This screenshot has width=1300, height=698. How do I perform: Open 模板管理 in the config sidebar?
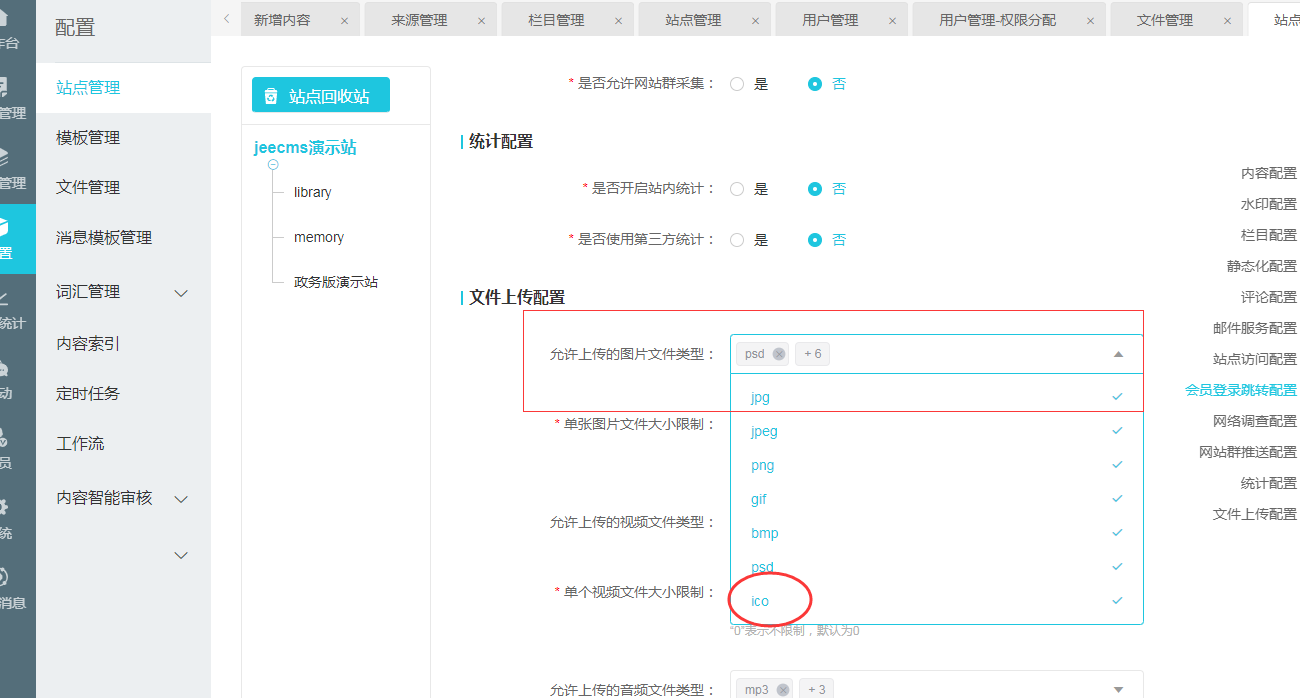click(x=88, y=138)
